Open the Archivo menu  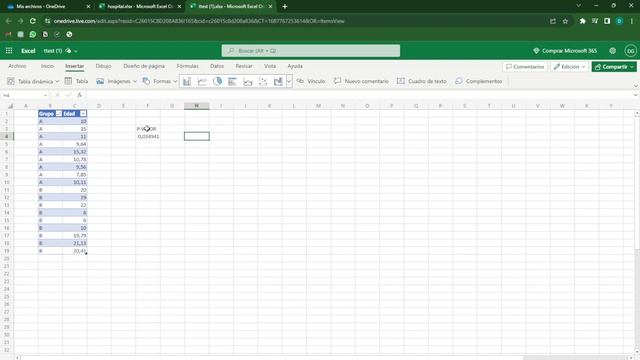(x=17, y=66)
